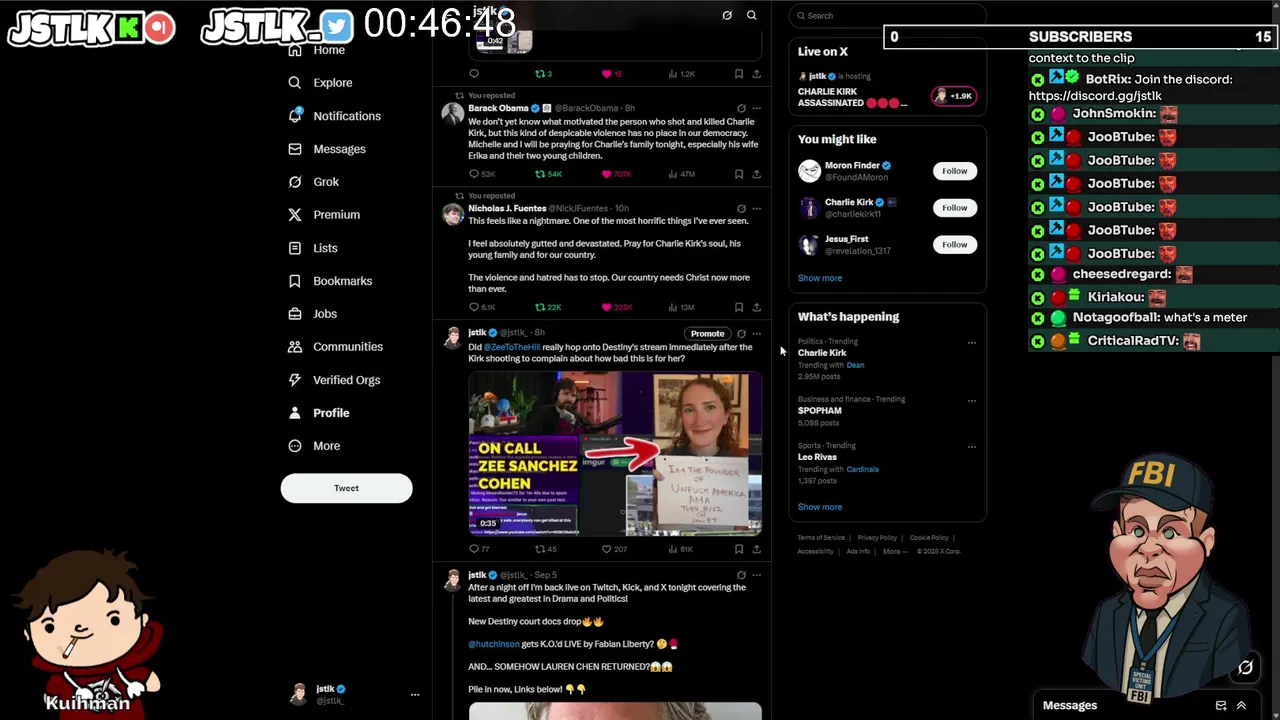
Task: Show more suggested accounts under You might like
Action: tap(820, 278)
